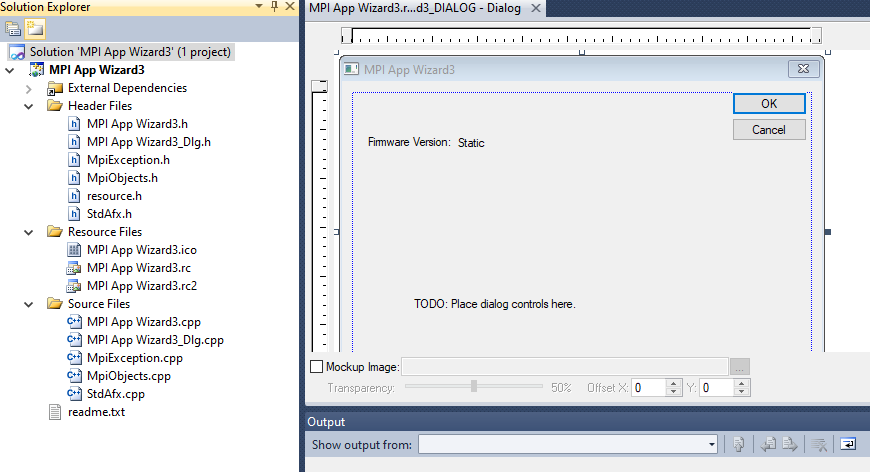
Task: Select the file name MPI App Wizard3.h
Action: point(137,124)
